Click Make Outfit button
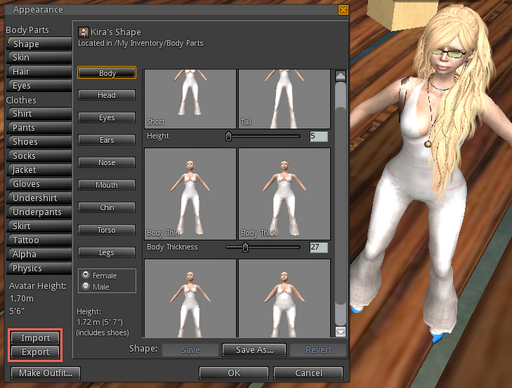 [45, 373]
